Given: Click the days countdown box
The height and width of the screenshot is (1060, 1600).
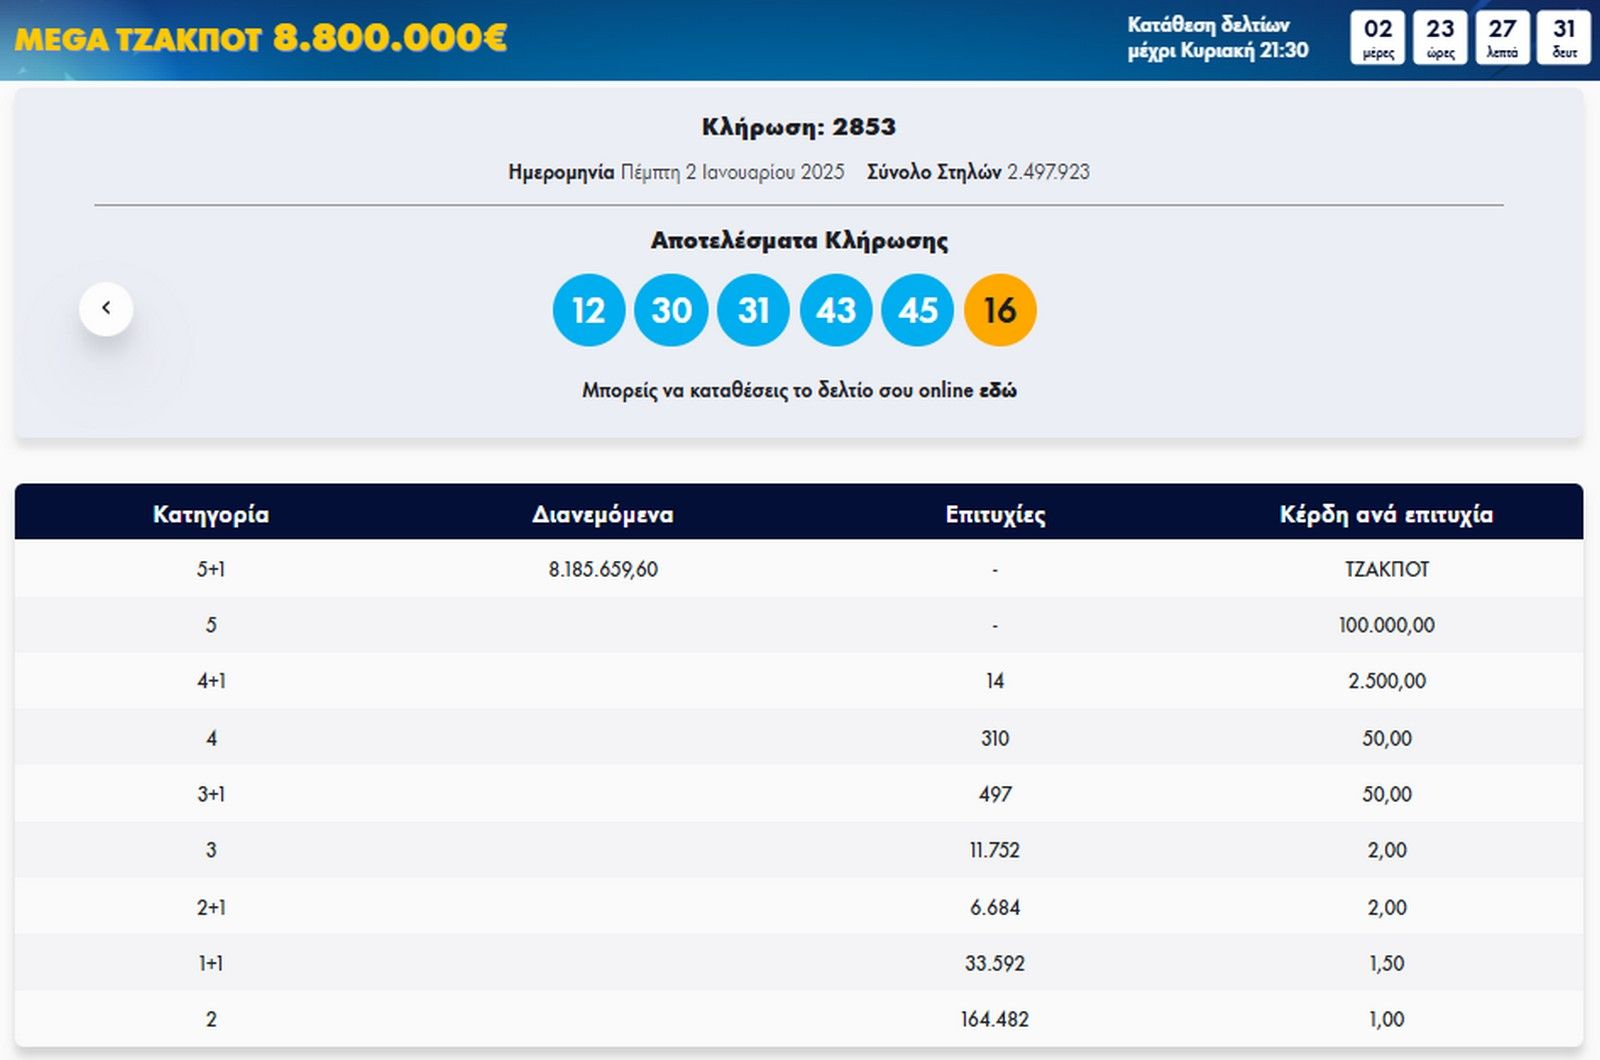Looking at the screenshot, I should pos(1378,38).
